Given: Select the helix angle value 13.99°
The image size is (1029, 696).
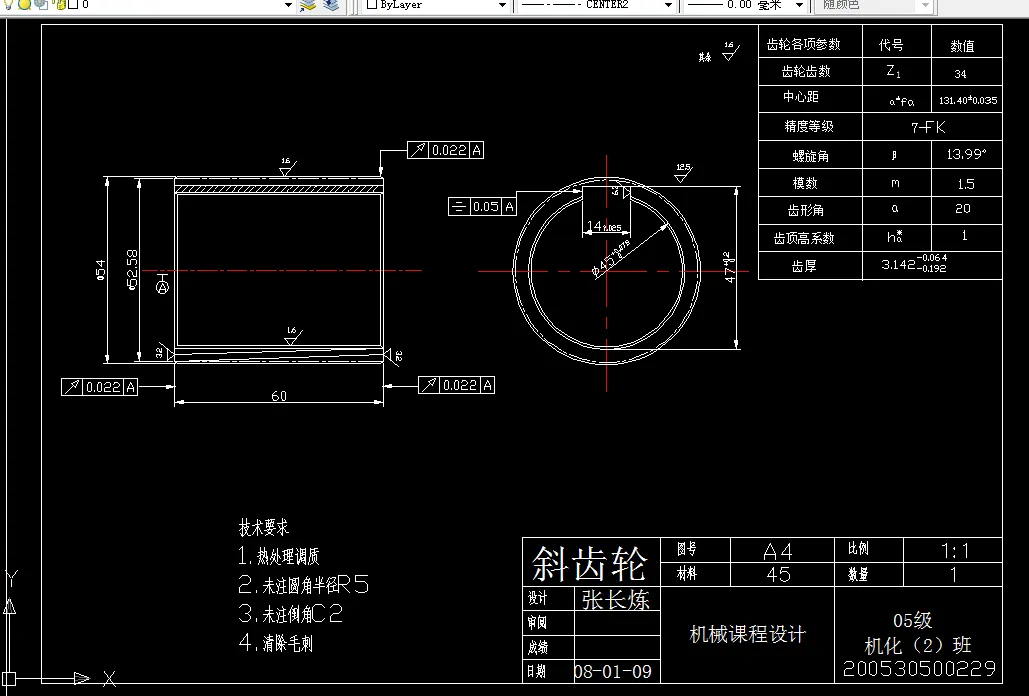Looking at the screenshot, I should click(x=966, y=154).
